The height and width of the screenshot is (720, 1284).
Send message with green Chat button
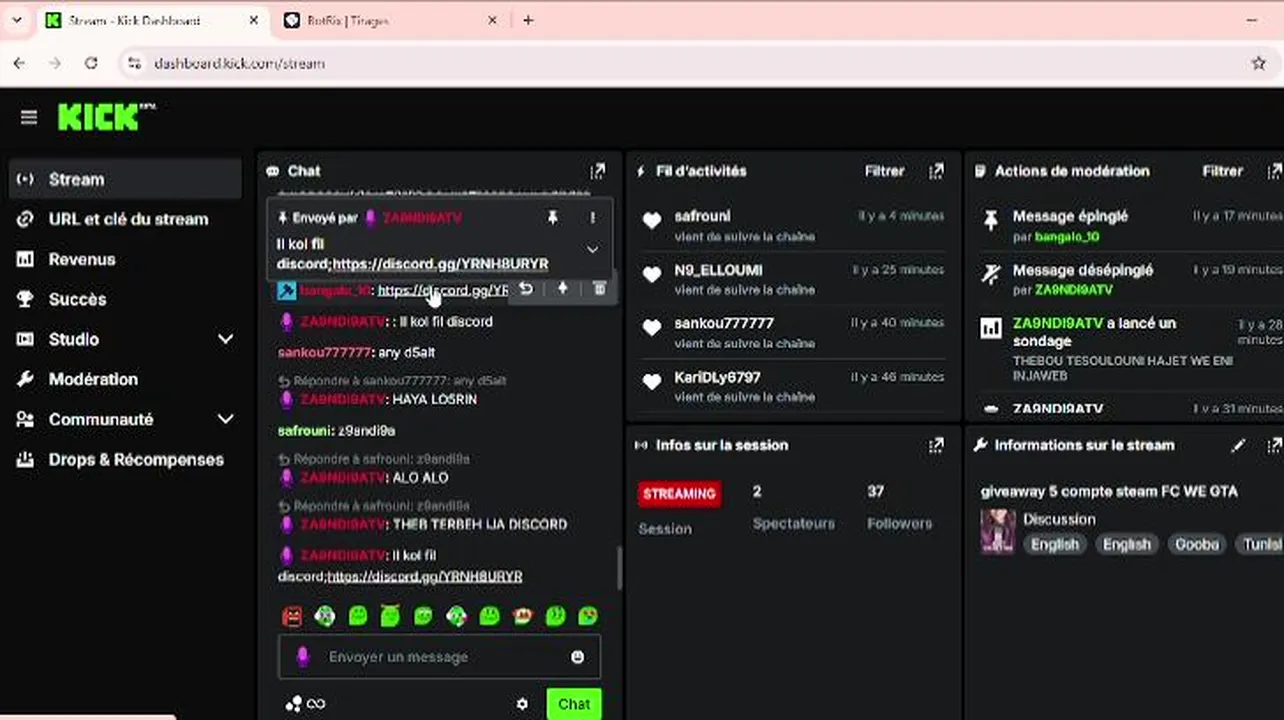coord(574,704)
